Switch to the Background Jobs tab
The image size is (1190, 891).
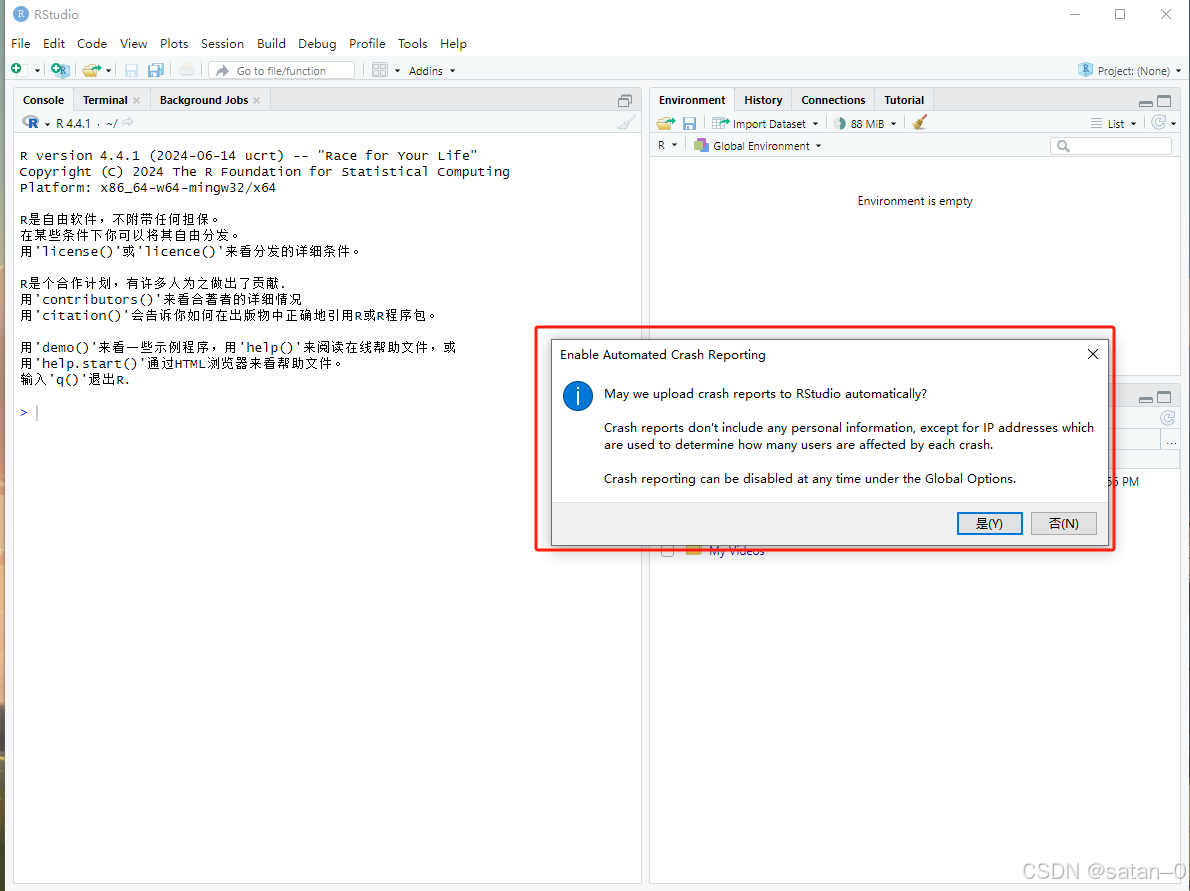203,100
